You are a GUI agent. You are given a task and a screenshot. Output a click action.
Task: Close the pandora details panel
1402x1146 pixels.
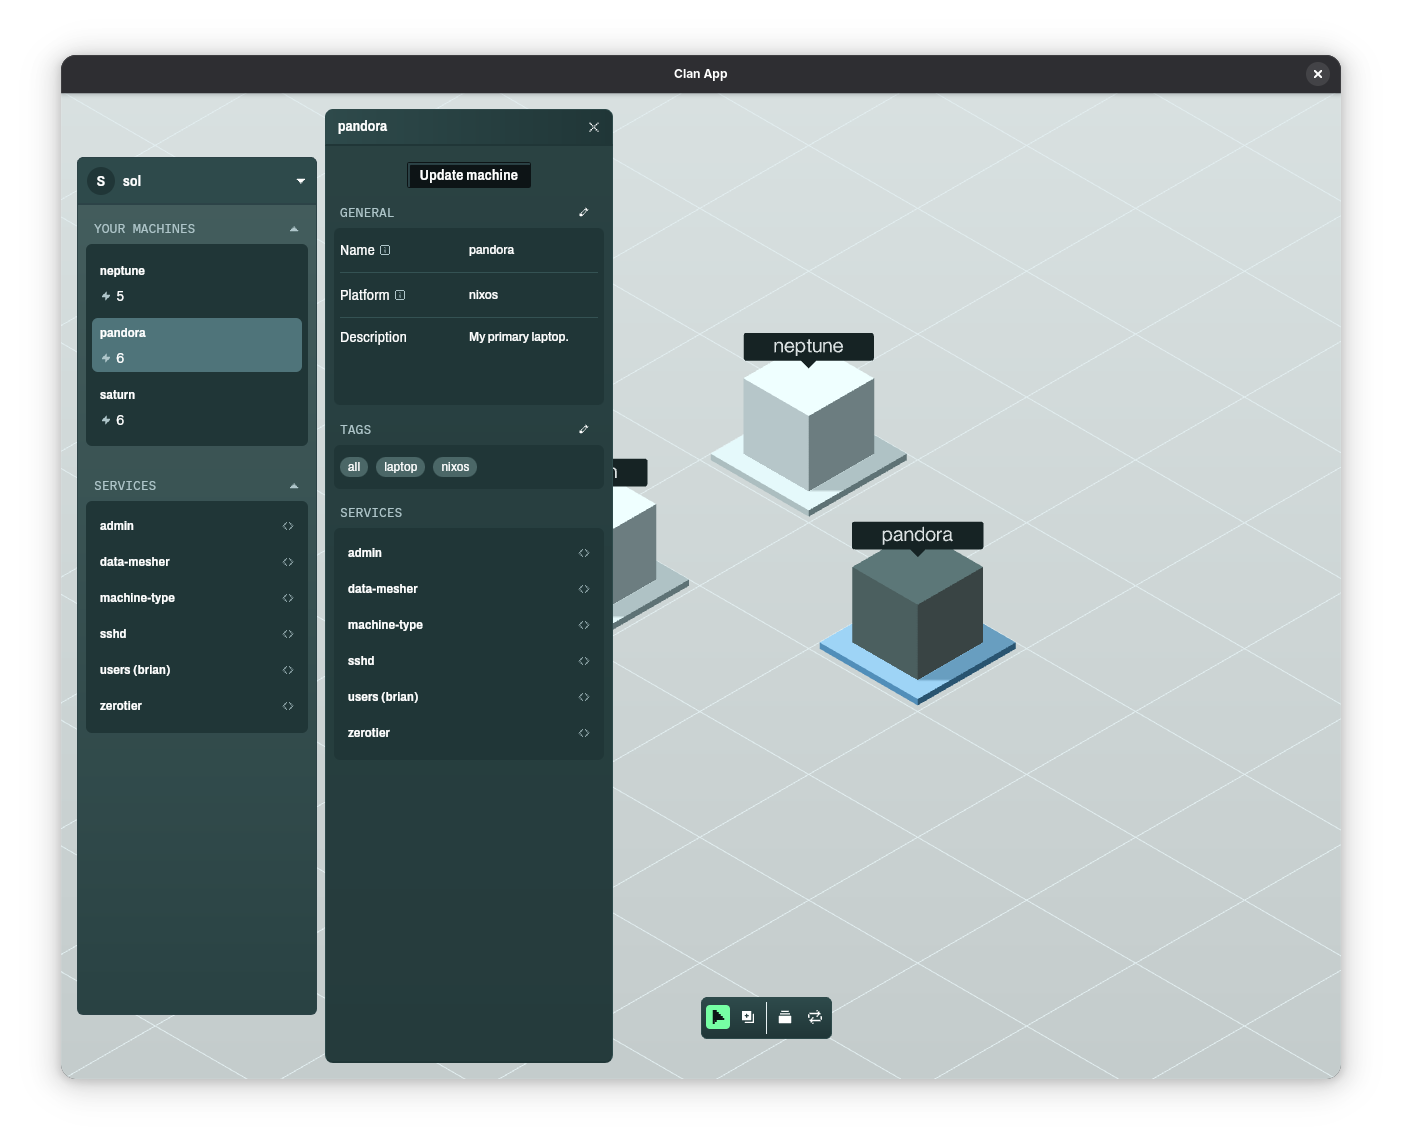(594, 127)
